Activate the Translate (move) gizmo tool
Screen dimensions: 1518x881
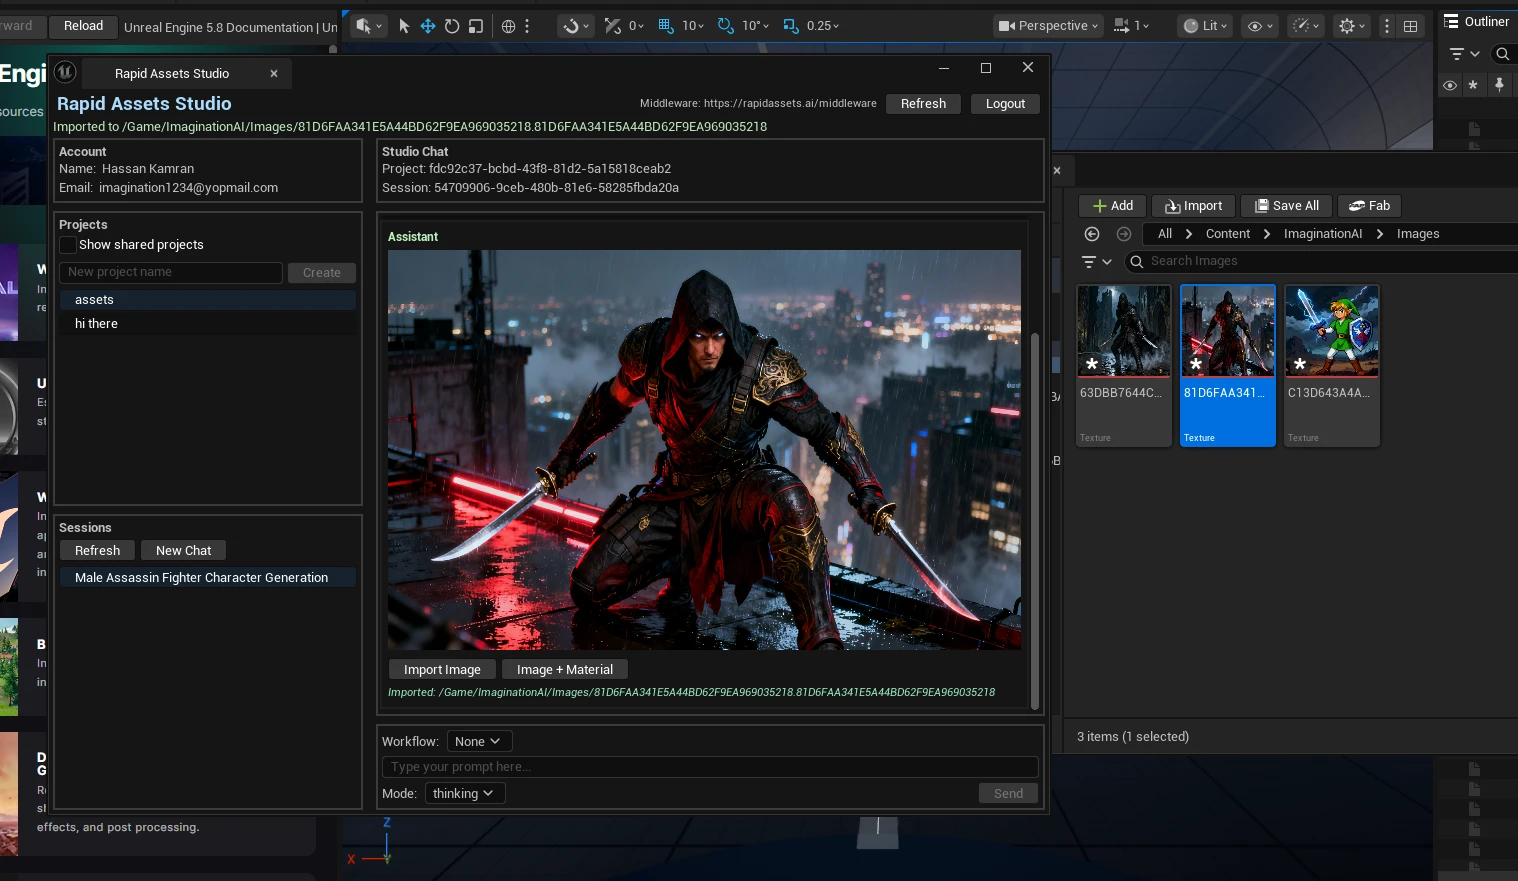tap(428, 26)
